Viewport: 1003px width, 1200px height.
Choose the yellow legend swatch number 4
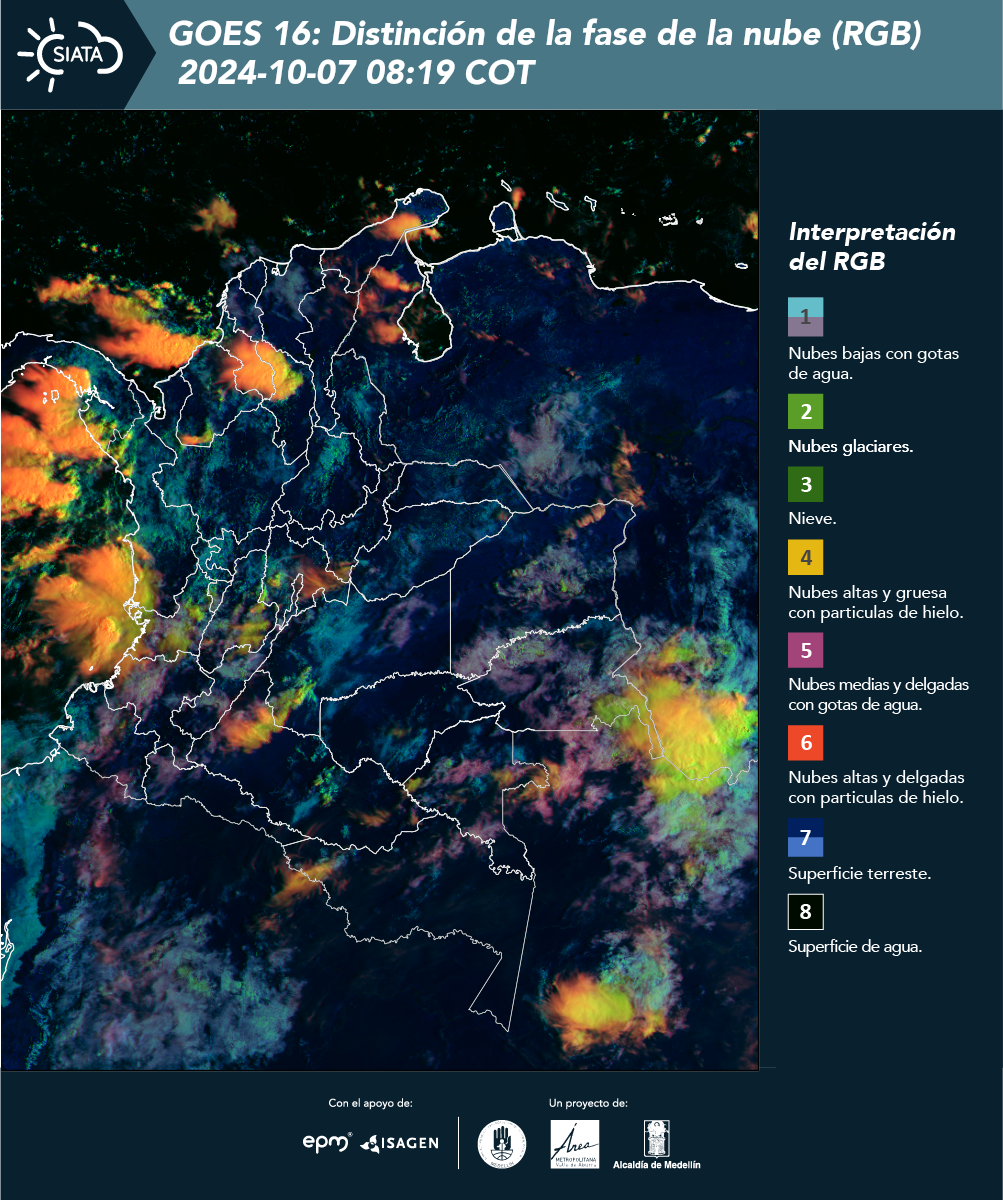(x=805, y=557)
